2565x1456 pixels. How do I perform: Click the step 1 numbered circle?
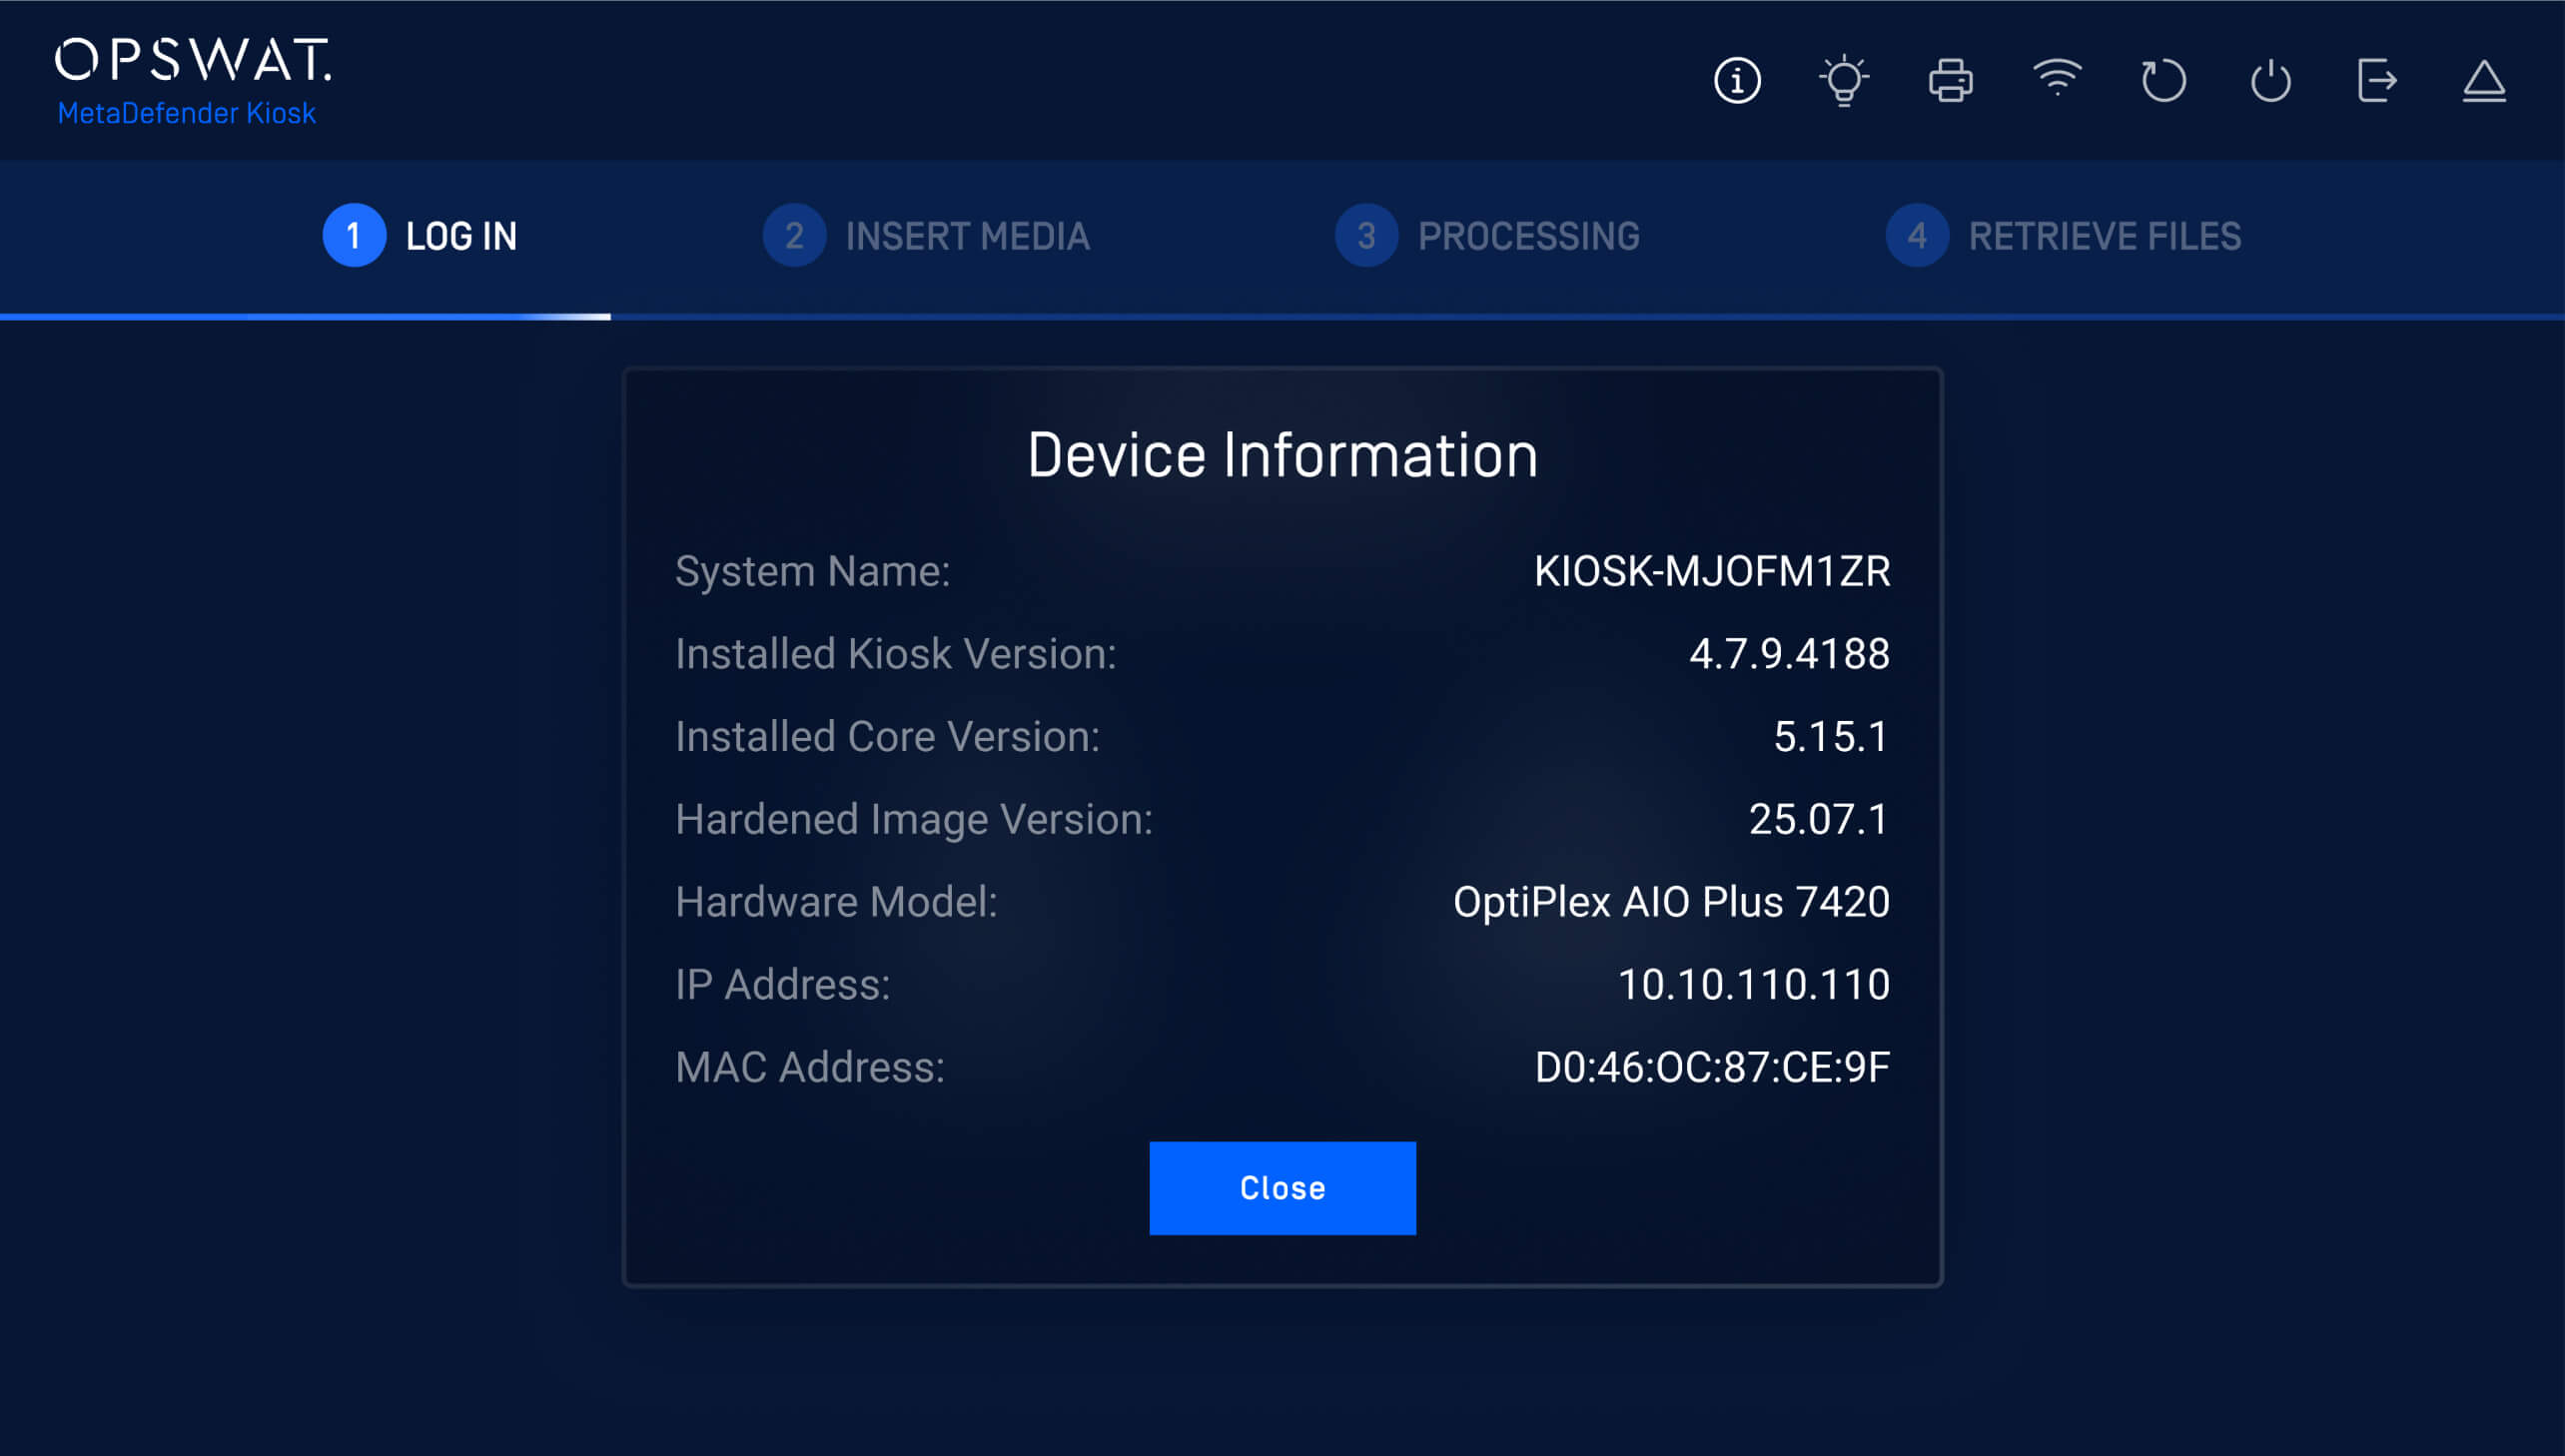[x=353, y=236]
